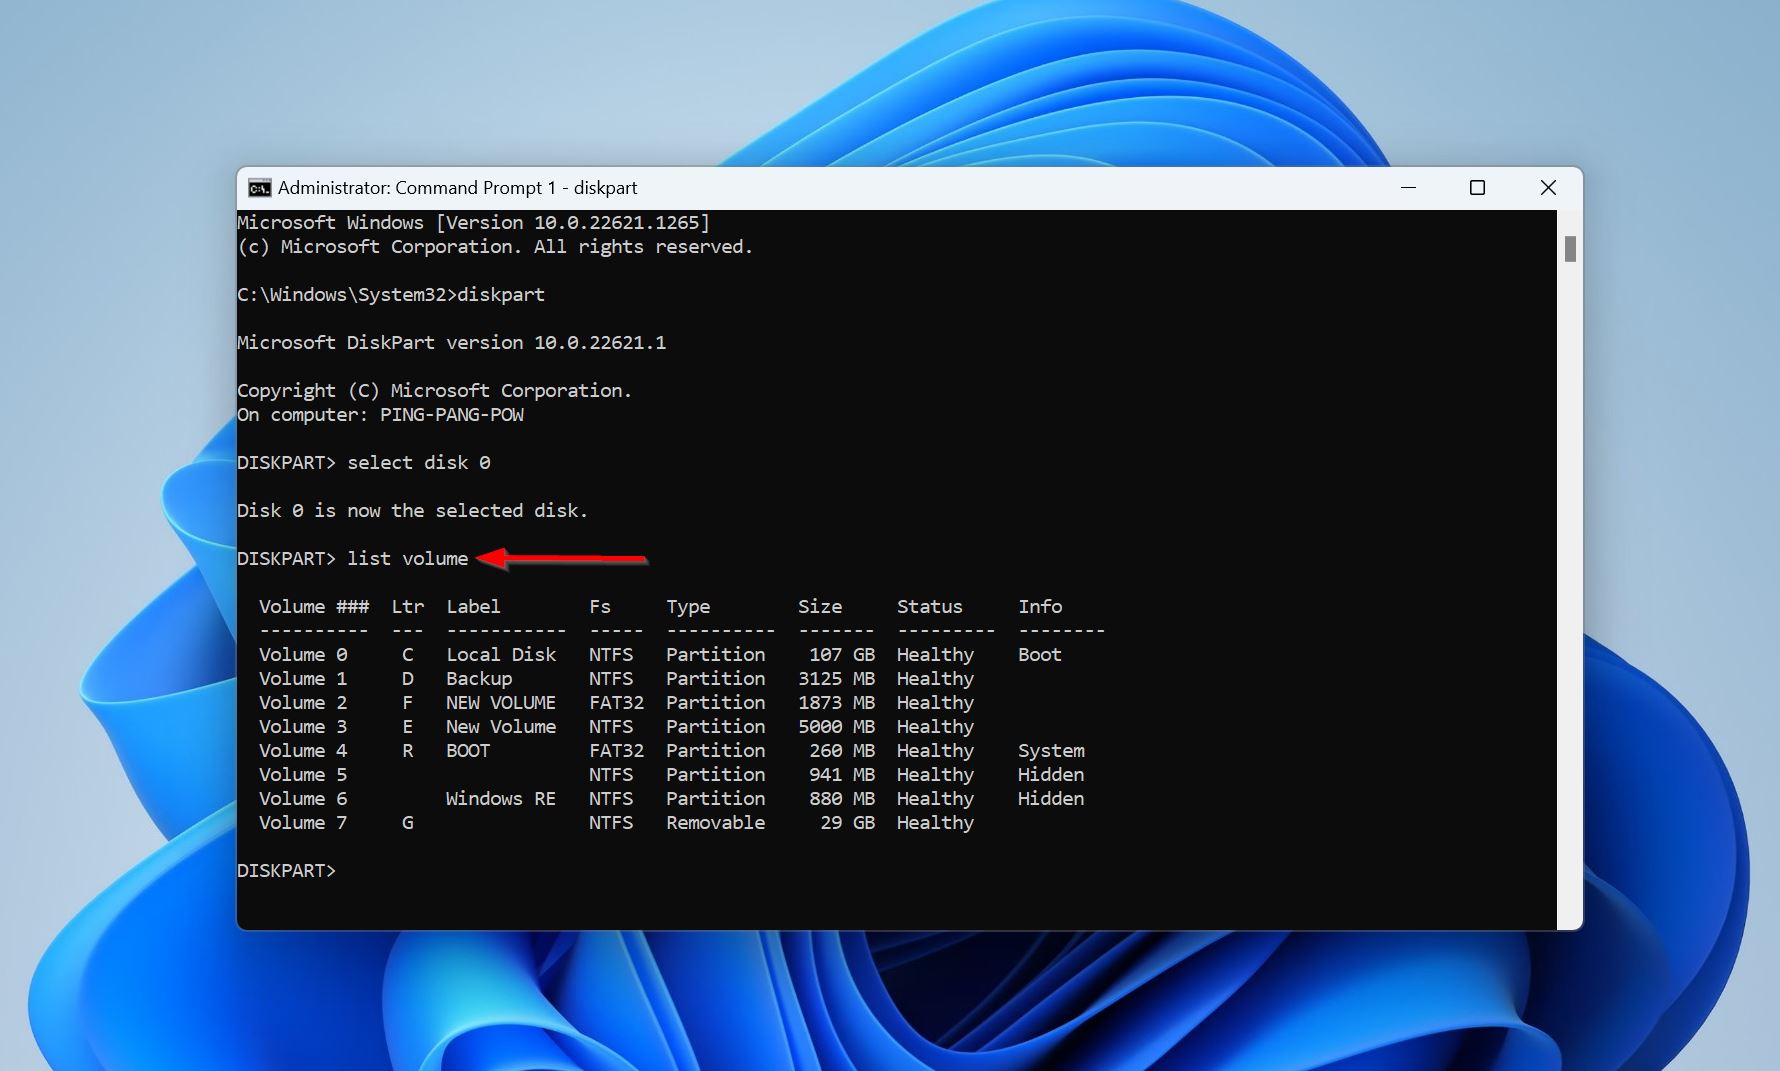Click the 'Size' column header
The image size is (1780, 1071).
[820, 607]
